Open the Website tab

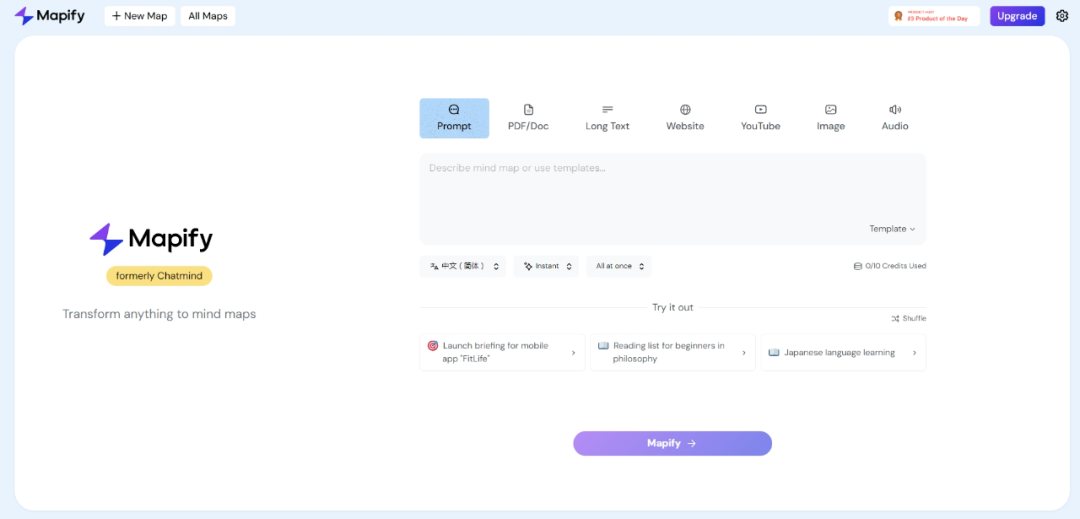coord(685,118)
